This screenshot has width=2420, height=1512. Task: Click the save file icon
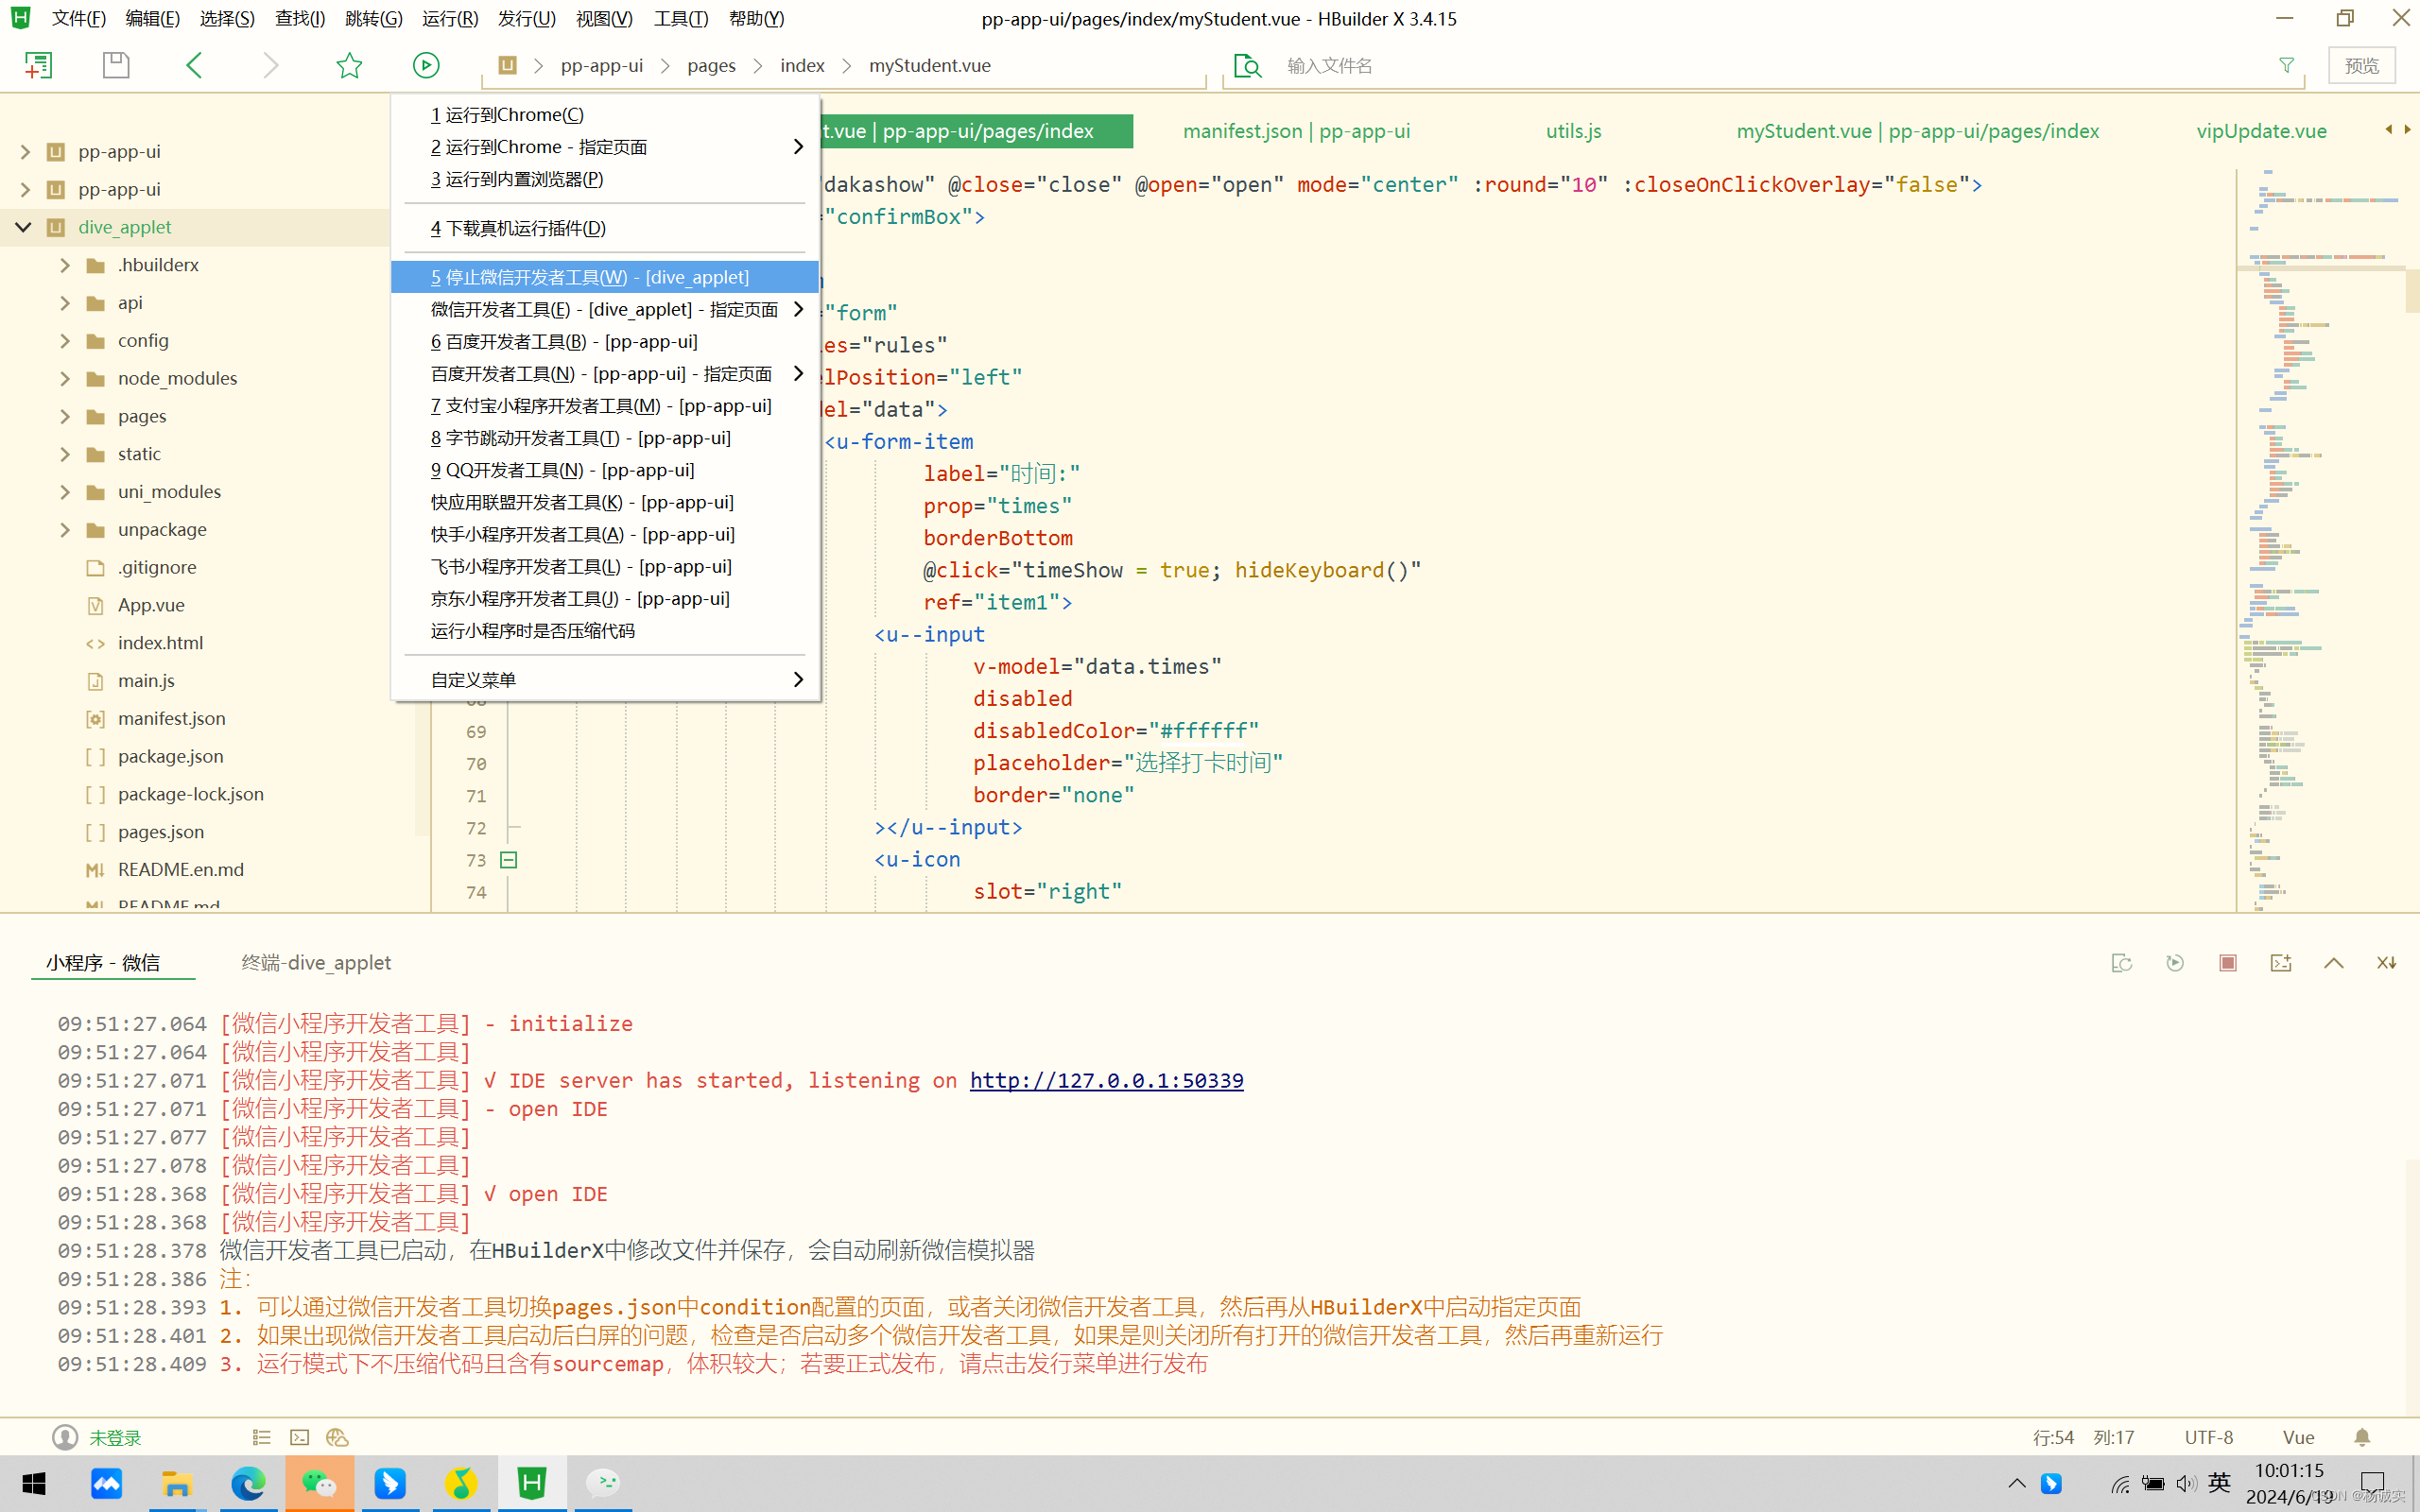coord(116,65)
